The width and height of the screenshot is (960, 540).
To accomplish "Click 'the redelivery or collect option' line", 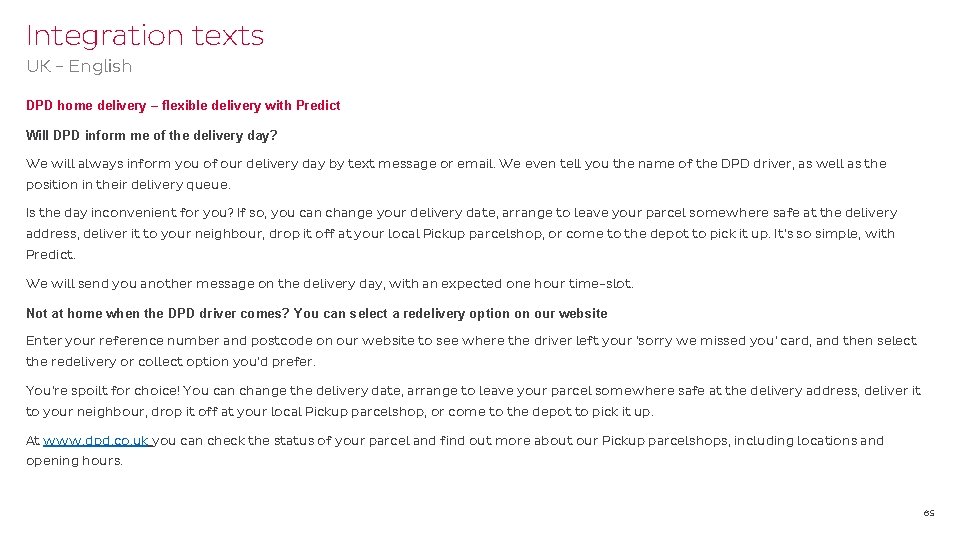I will pyautogui.click(x=171, y=361).
